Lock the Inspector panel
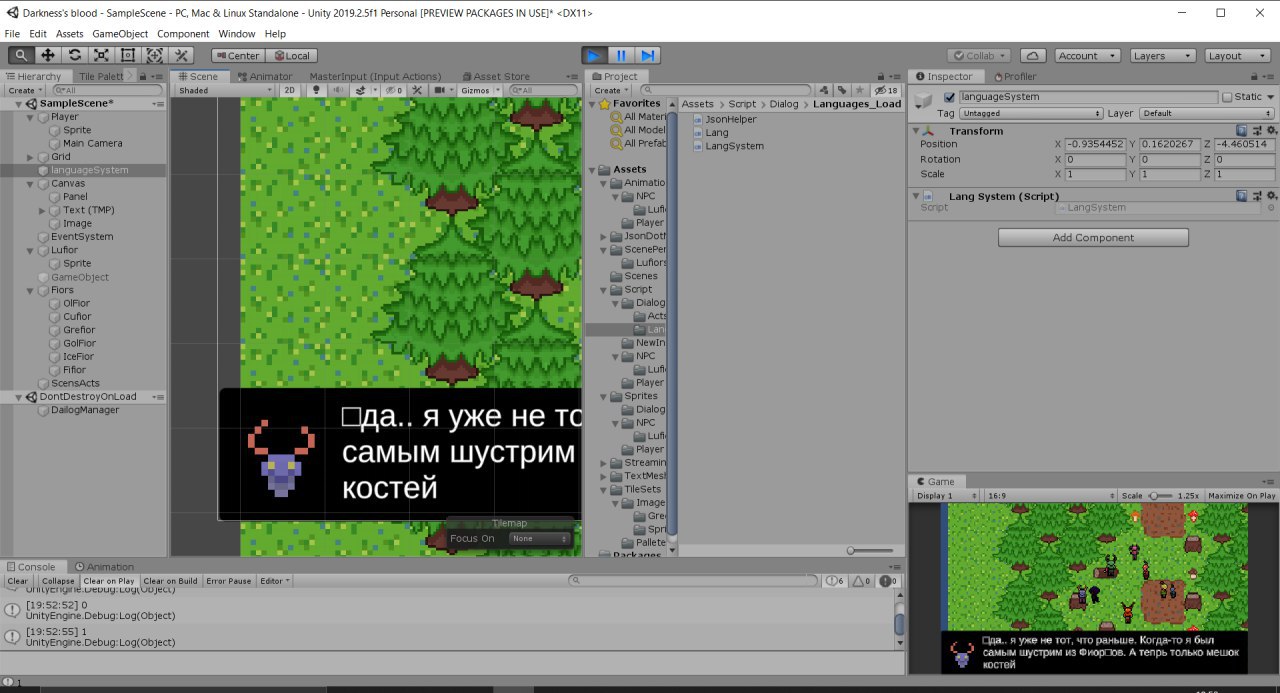 point(1254,76)
